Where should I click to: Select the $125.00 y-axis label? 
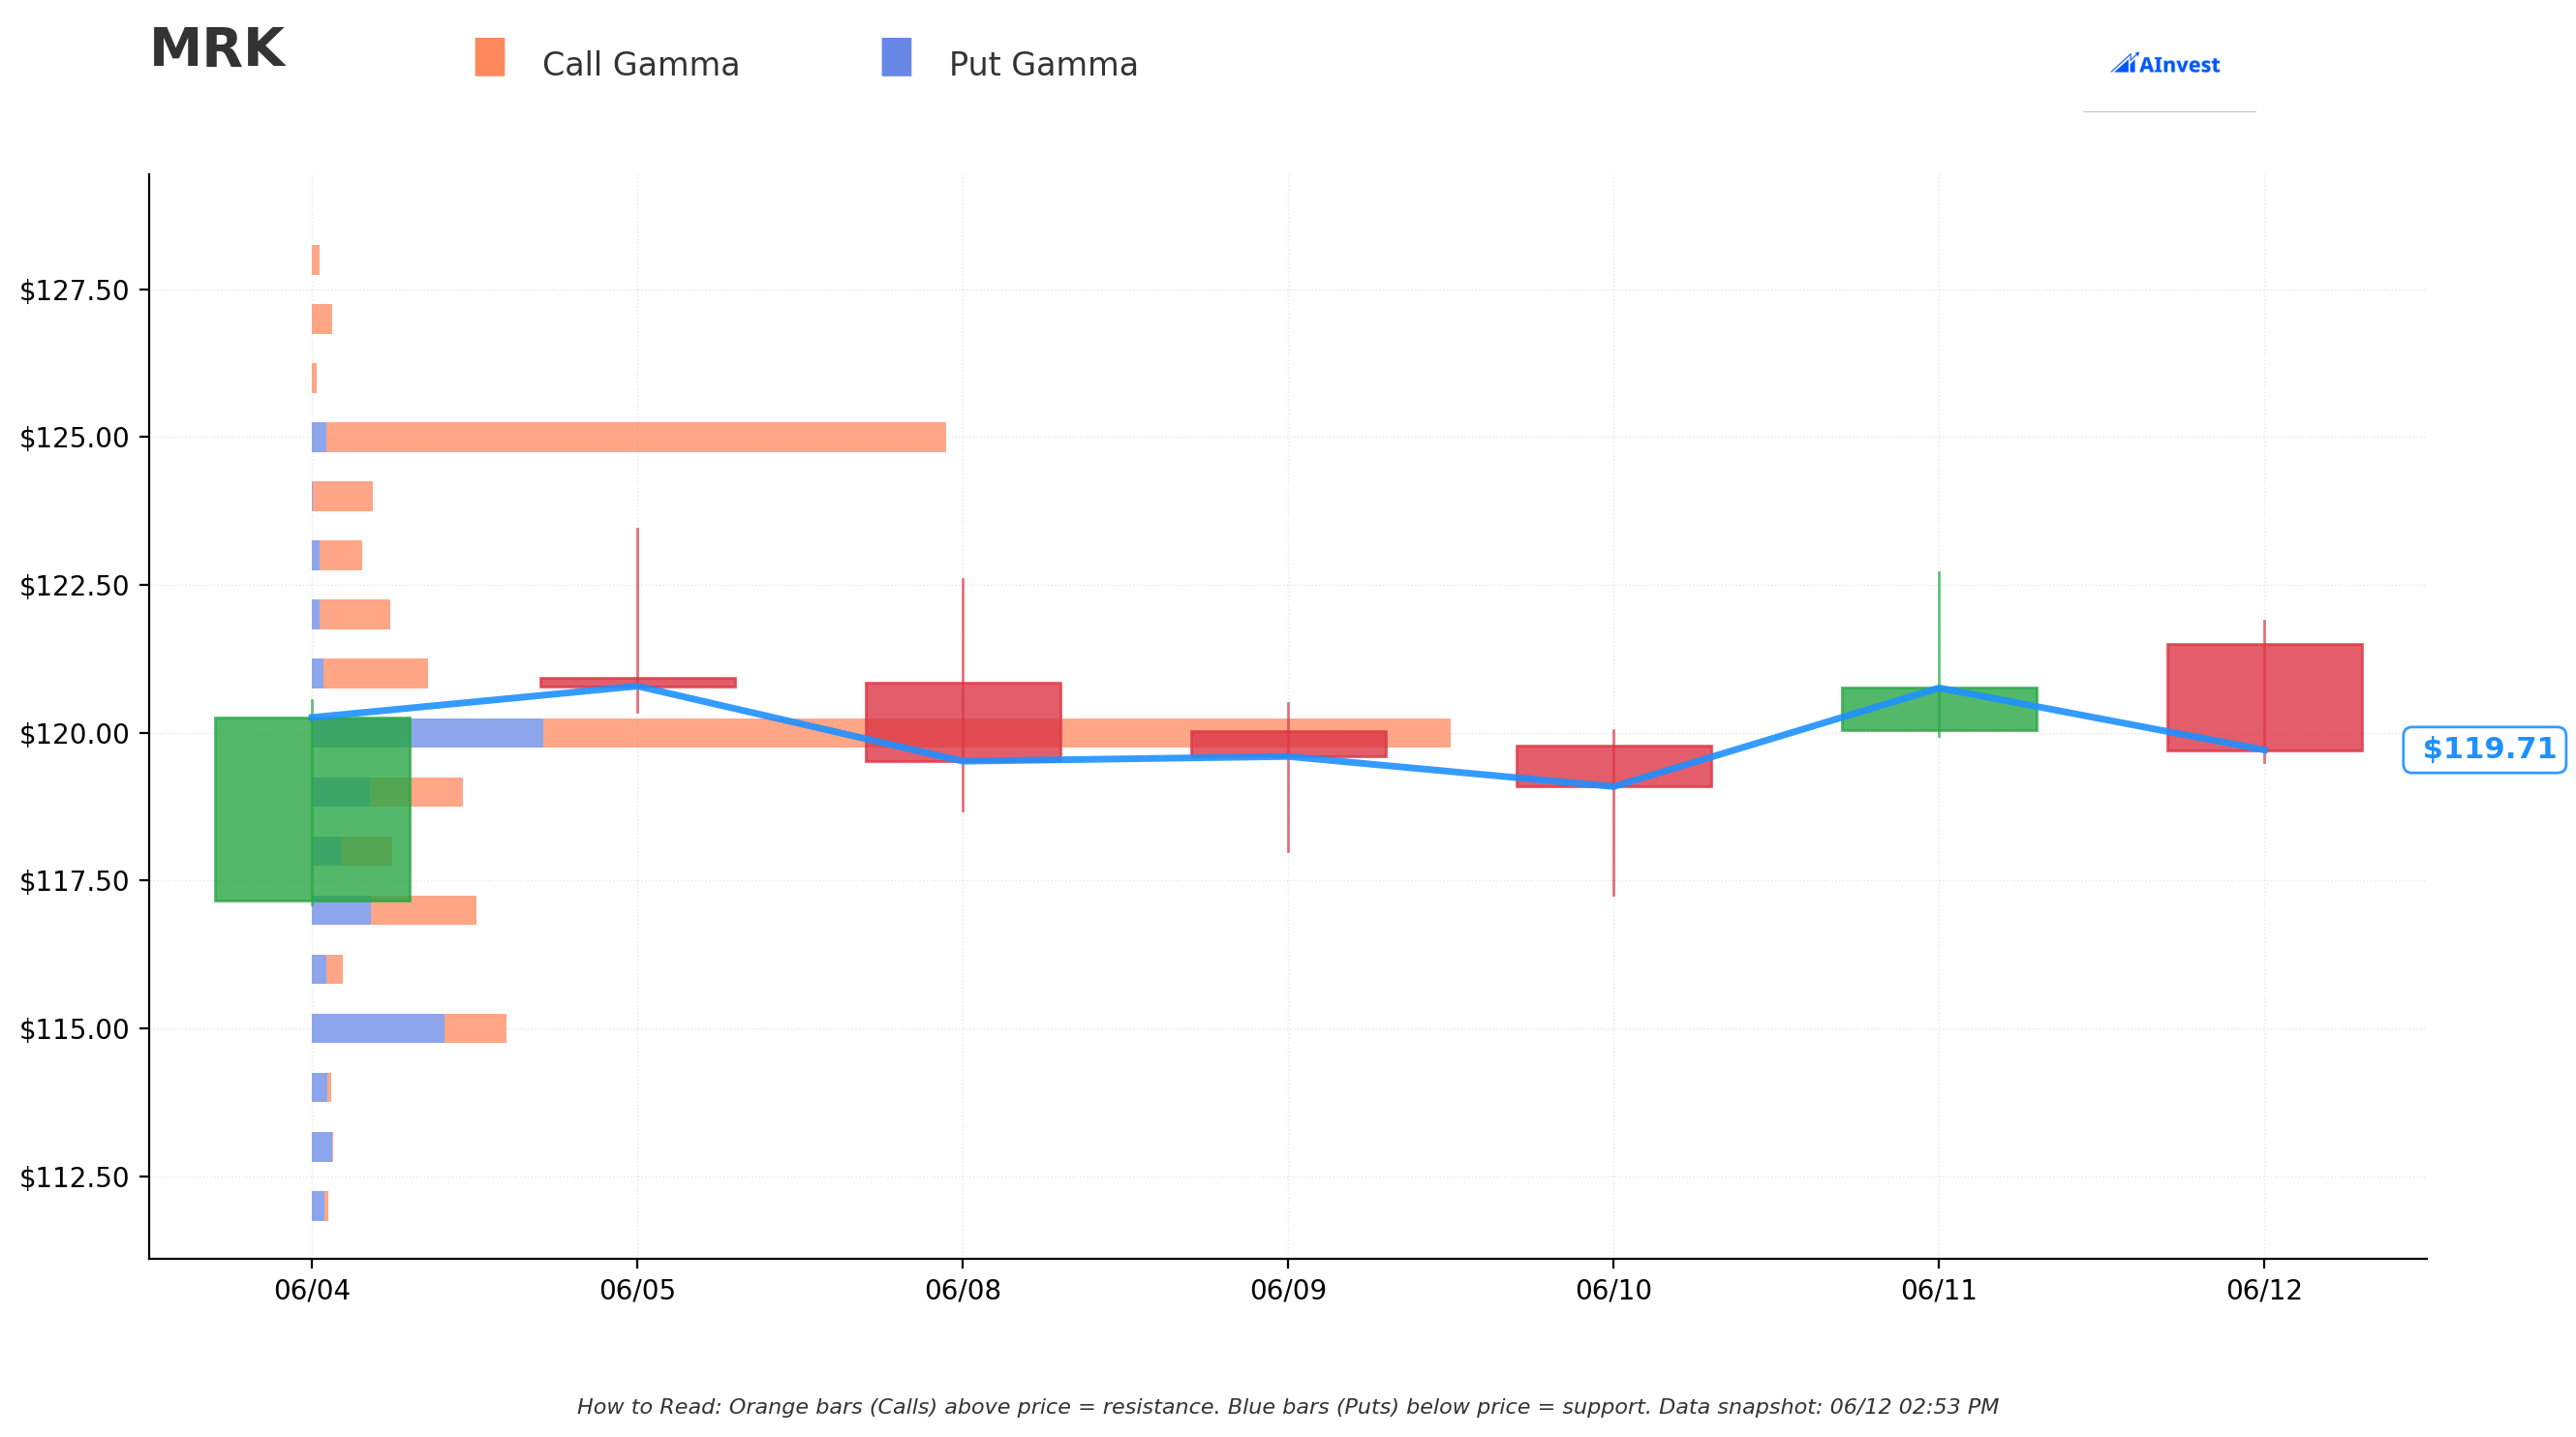(74, 438)
